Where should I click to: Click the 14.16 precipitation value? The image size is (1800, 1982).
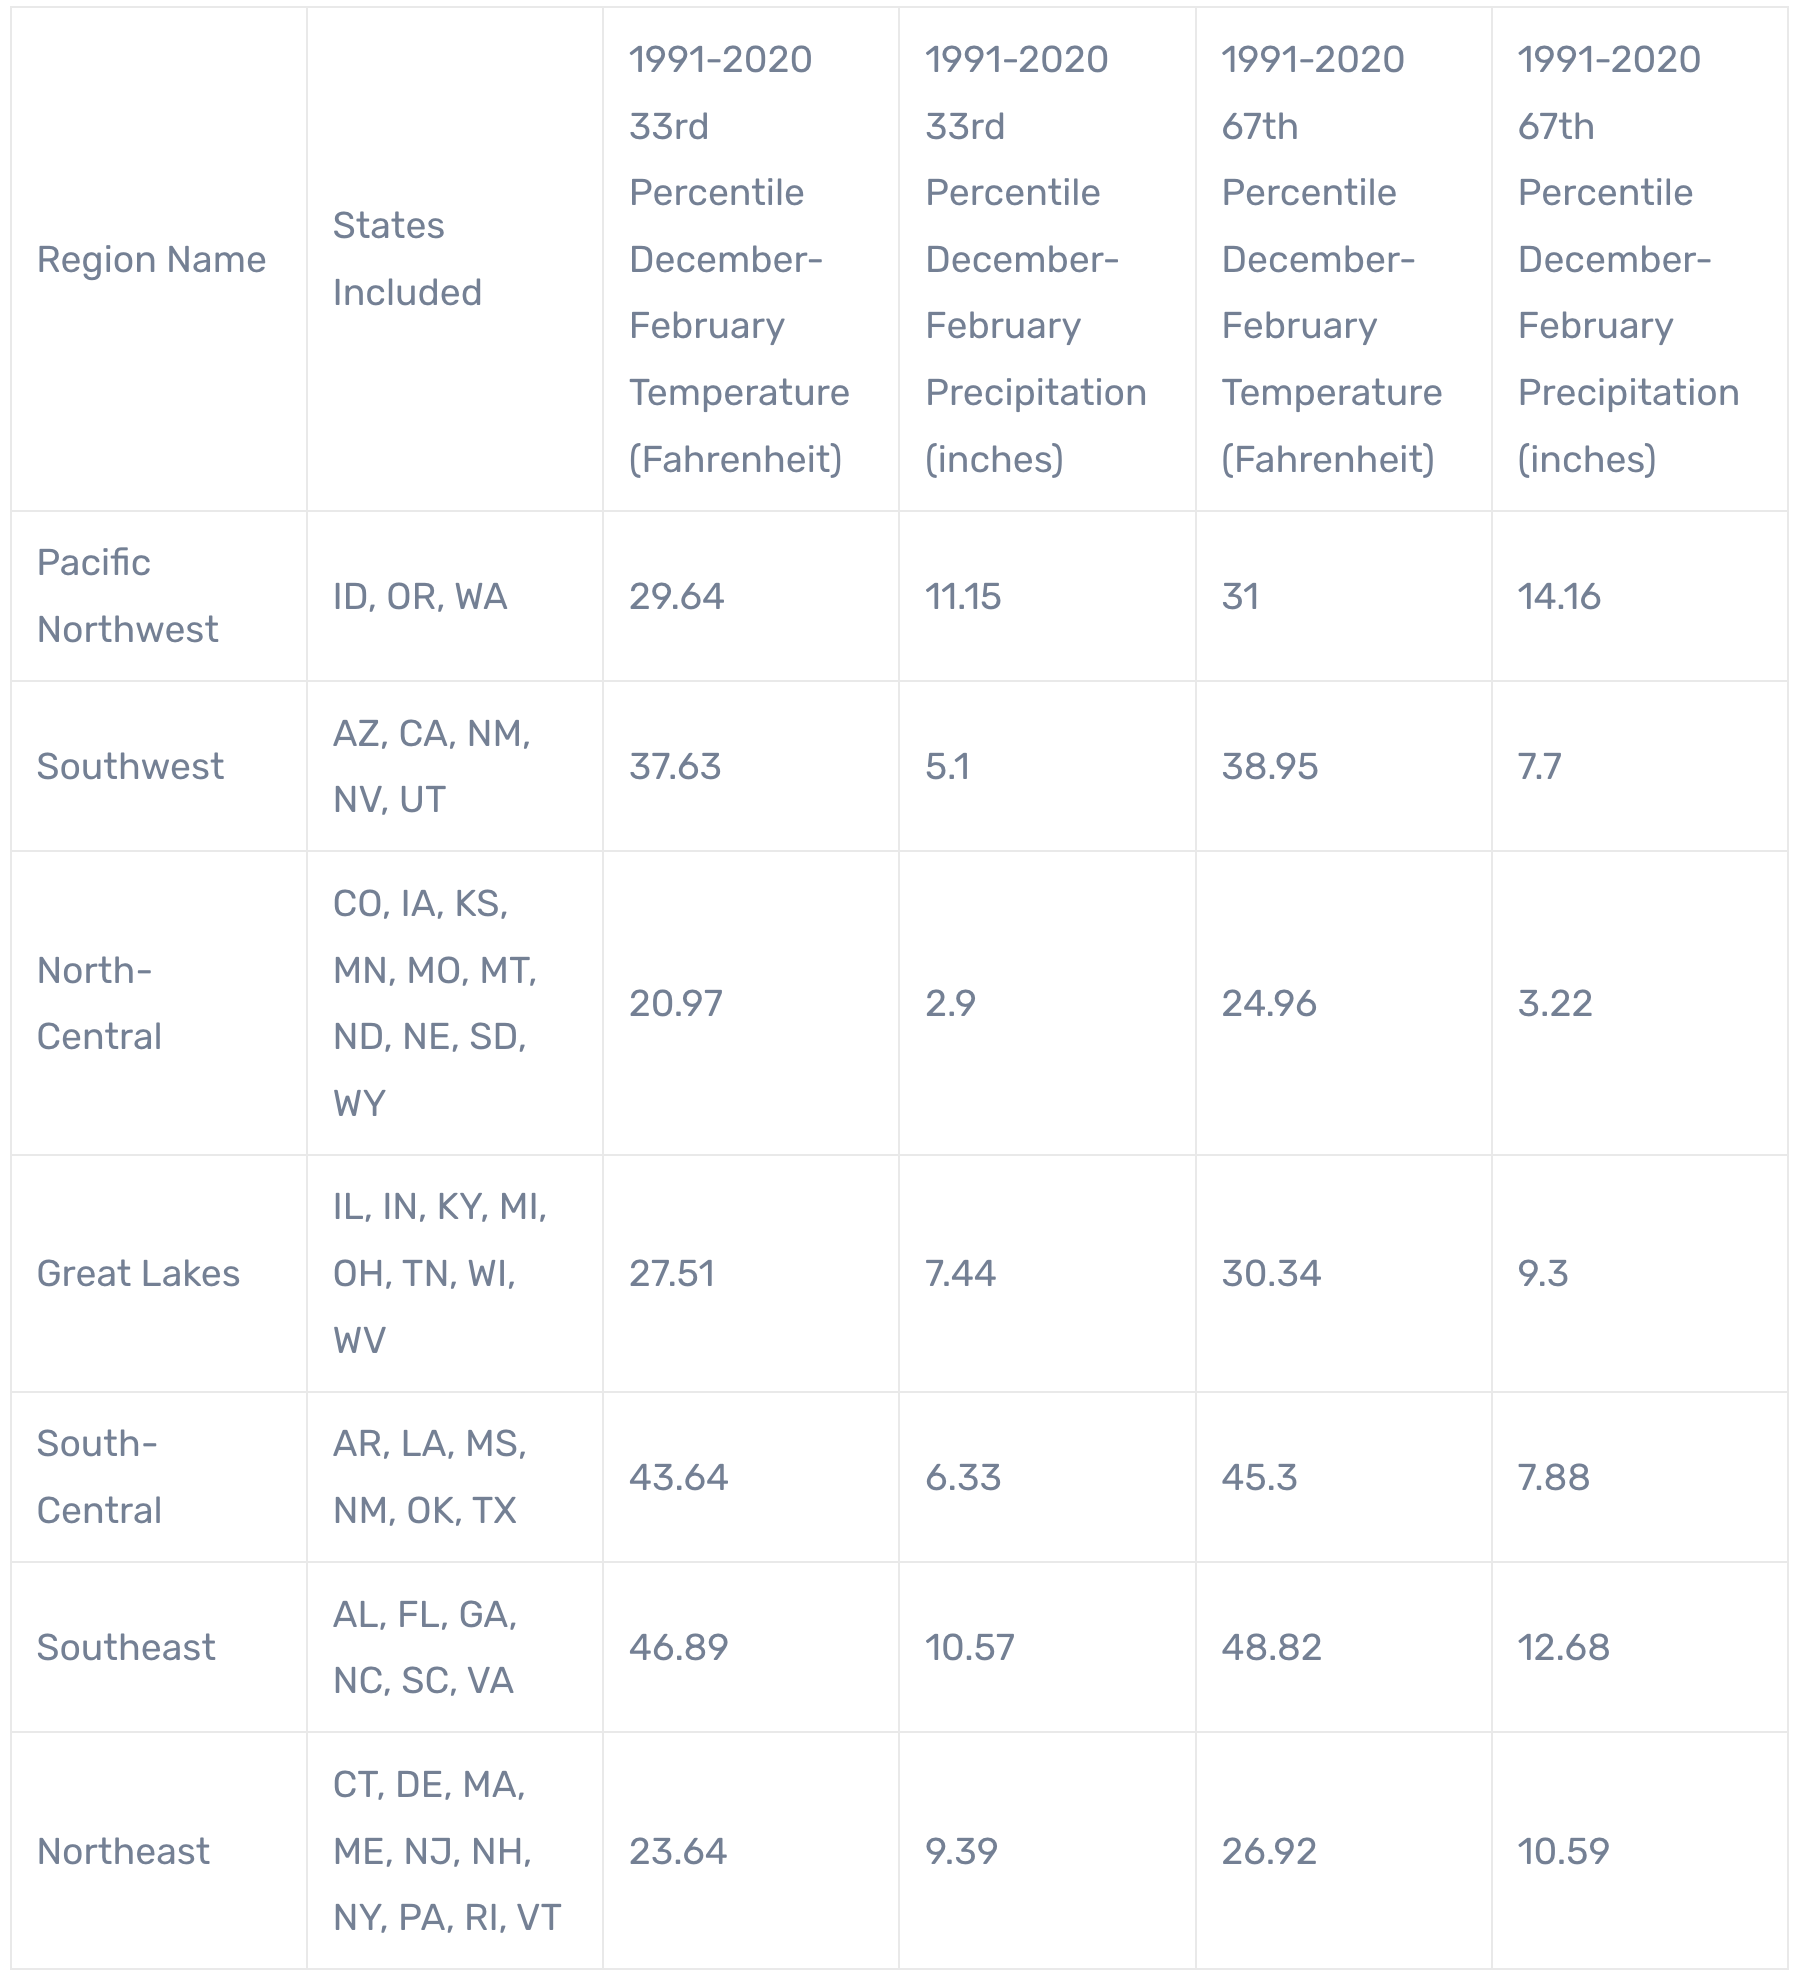1559,596
